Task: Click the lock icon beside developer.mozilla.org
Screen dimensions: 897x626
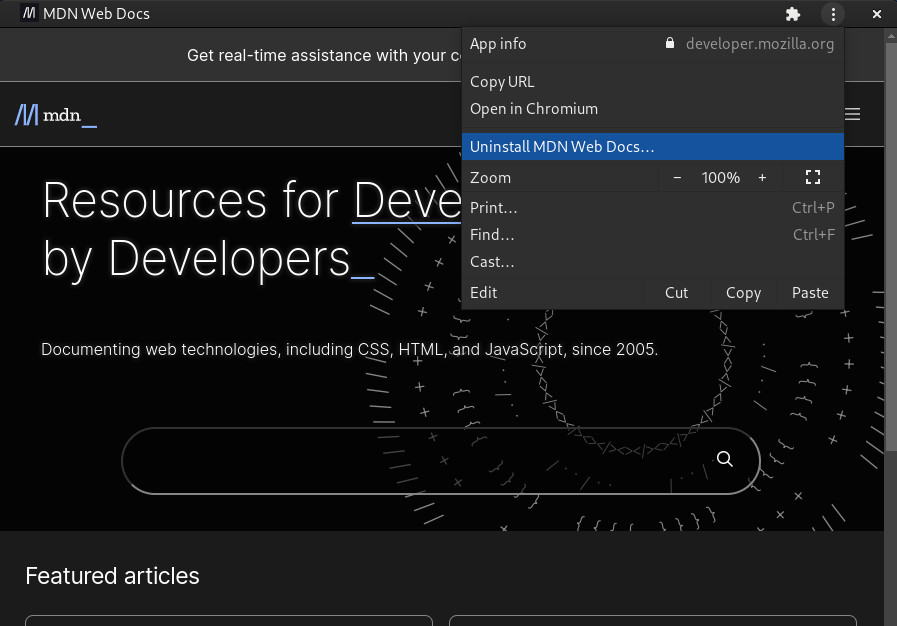Action: pos(669,43)
